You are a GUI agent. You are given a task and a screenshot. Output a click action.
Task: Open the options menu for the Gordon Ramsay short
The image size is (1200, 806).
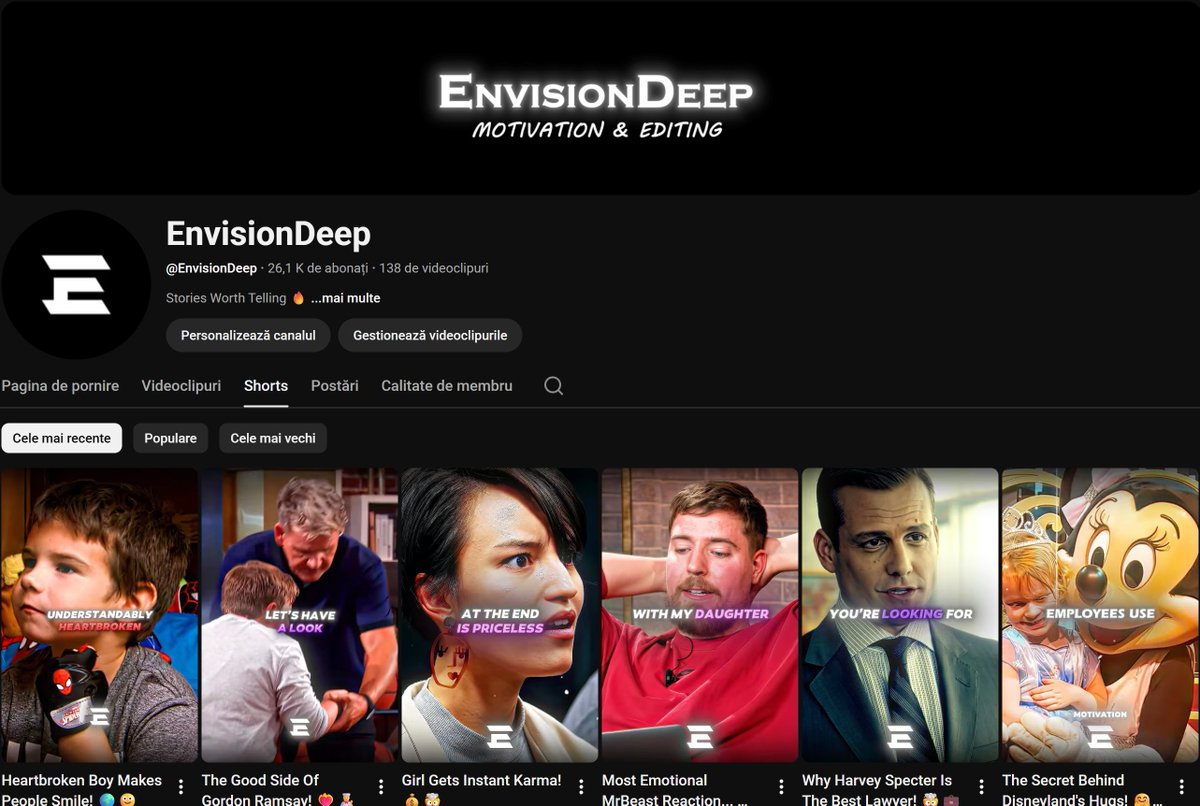point(382,784)
